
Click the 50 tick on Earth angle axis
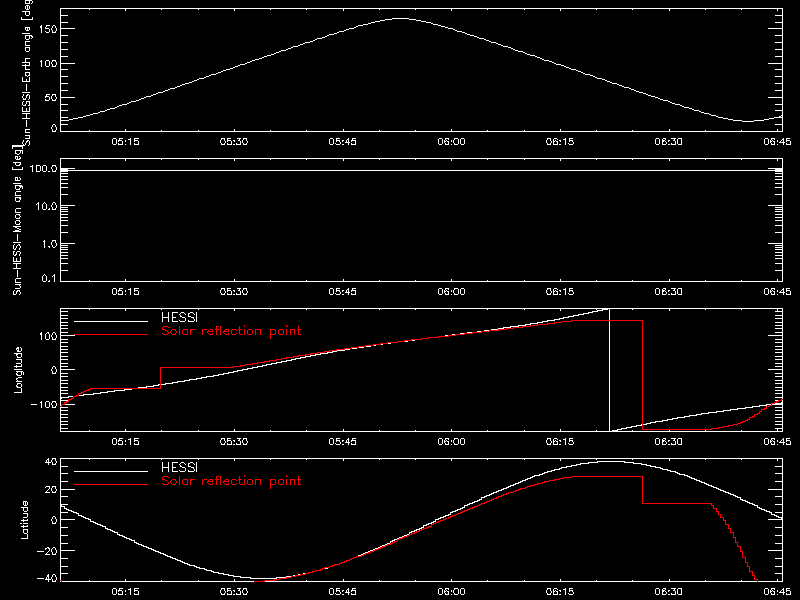[52, 97]
